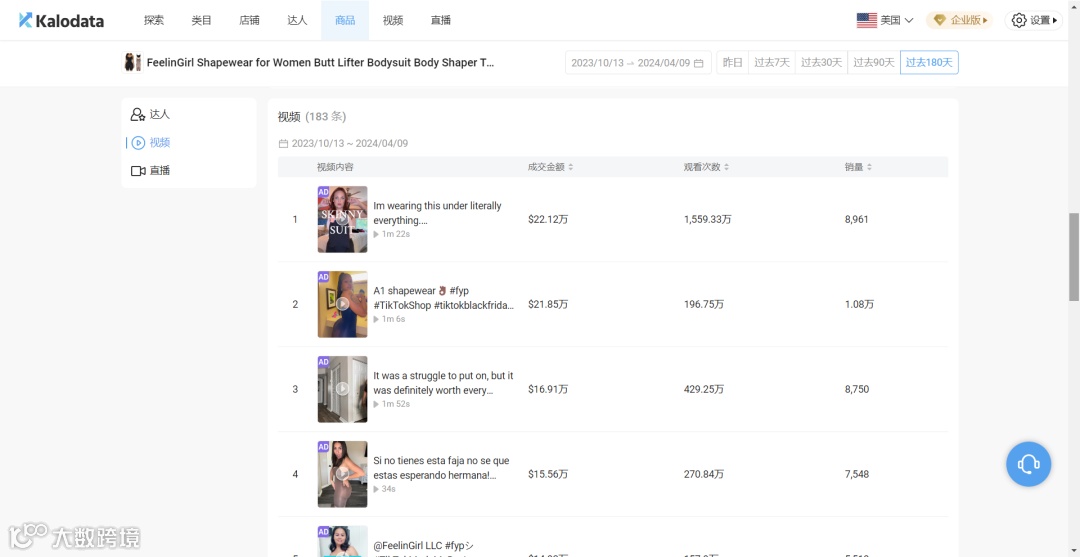Click the AD badge on SKINNY SUIT video
Image resolution: width=1080 pixels, height=557 pixels.
(324, 192)
